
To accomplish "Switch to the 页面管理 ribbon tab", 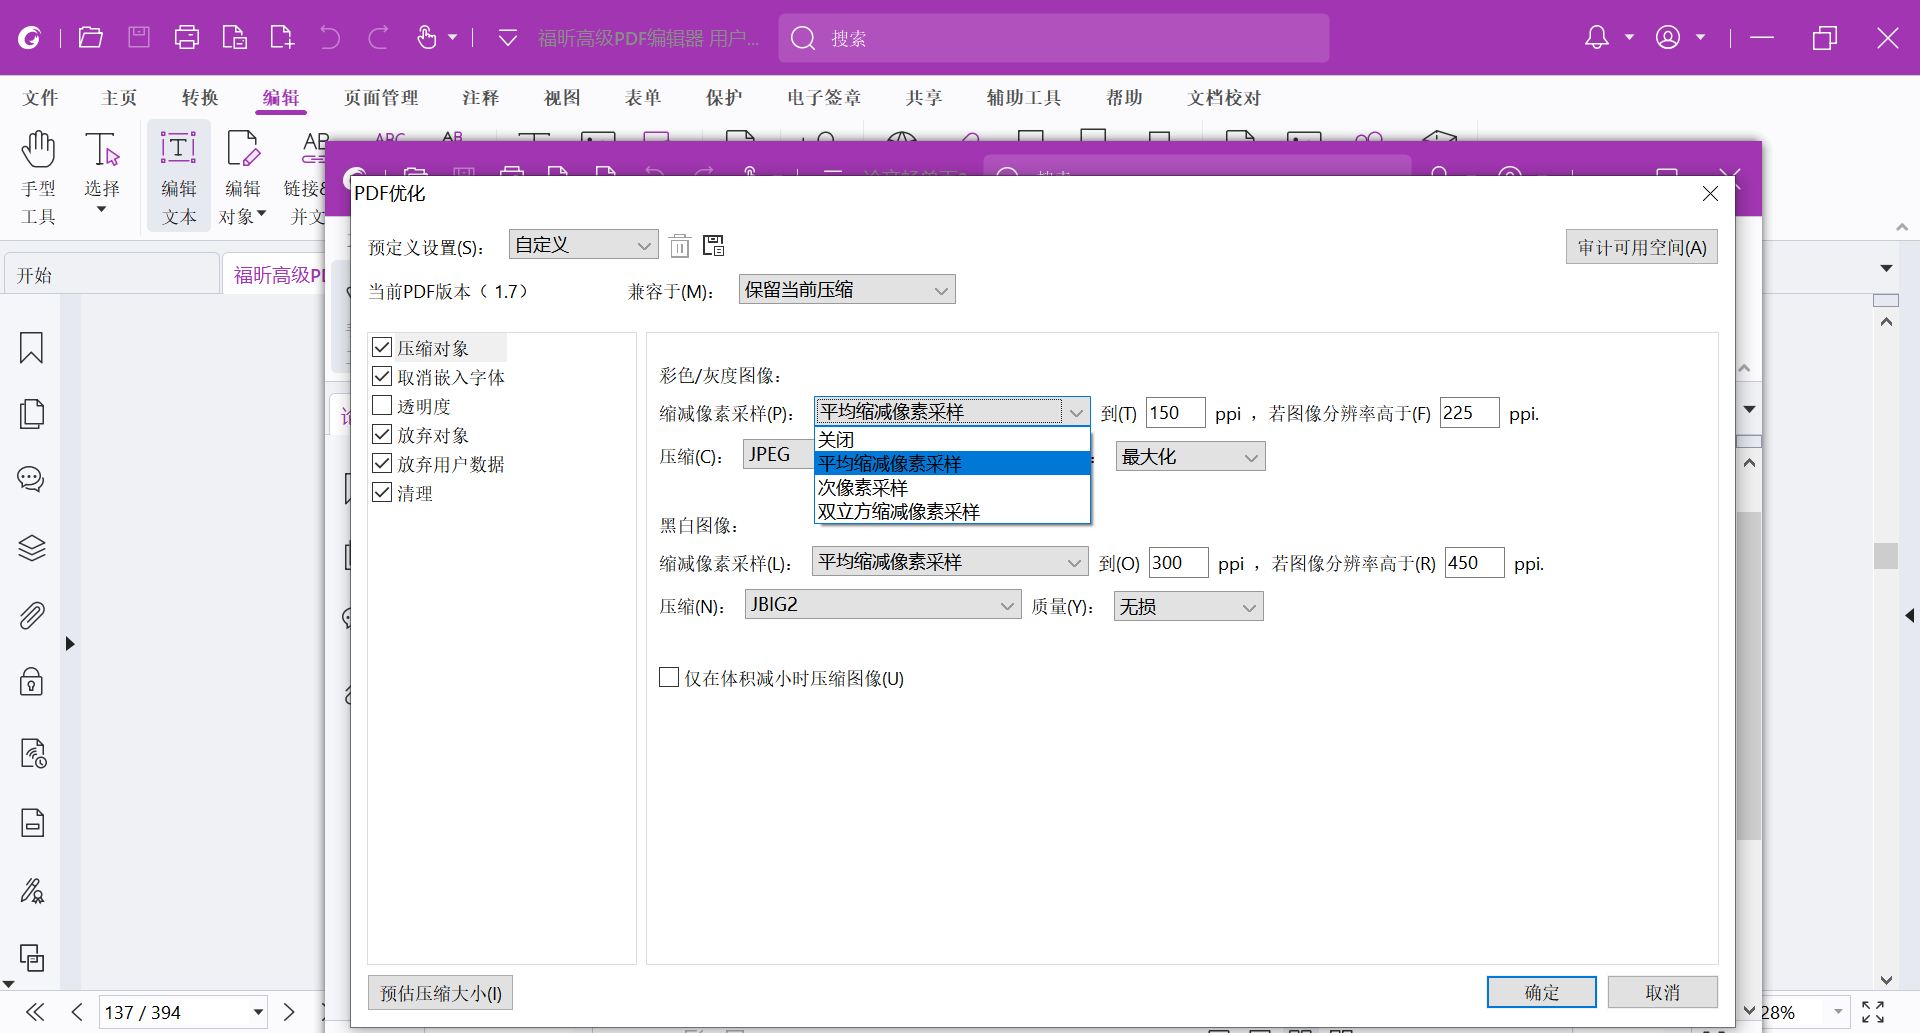I will tap(381, 98).
